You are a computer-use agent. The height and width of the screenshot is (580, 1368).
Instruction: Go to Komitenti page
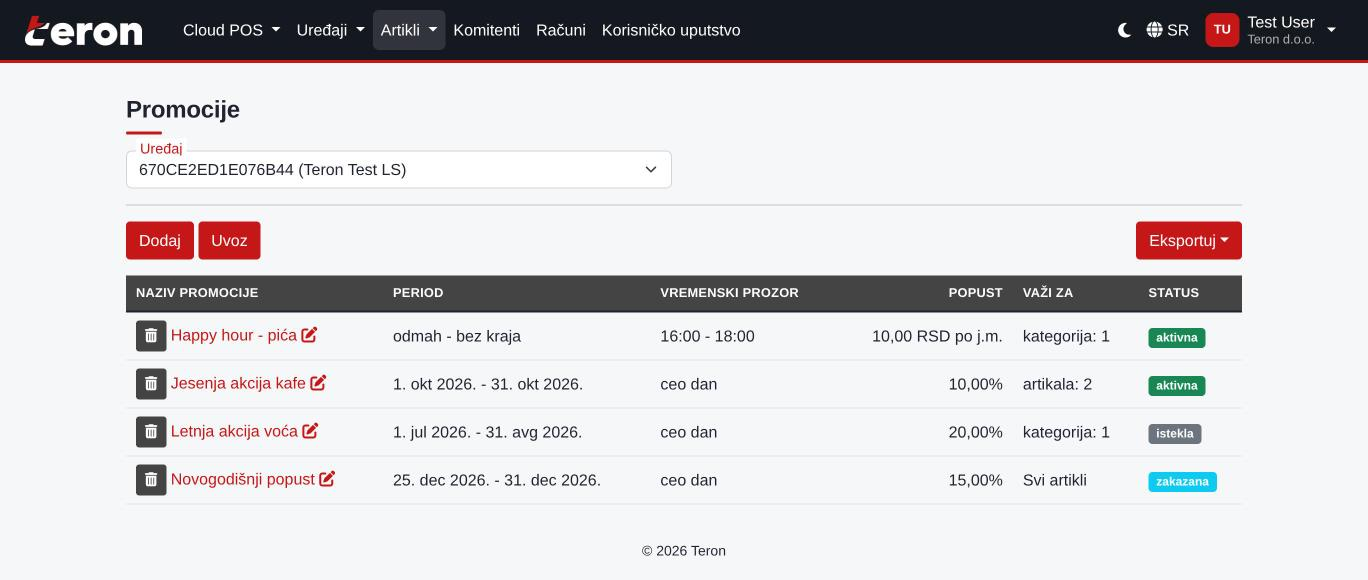[x=487, y=30]
